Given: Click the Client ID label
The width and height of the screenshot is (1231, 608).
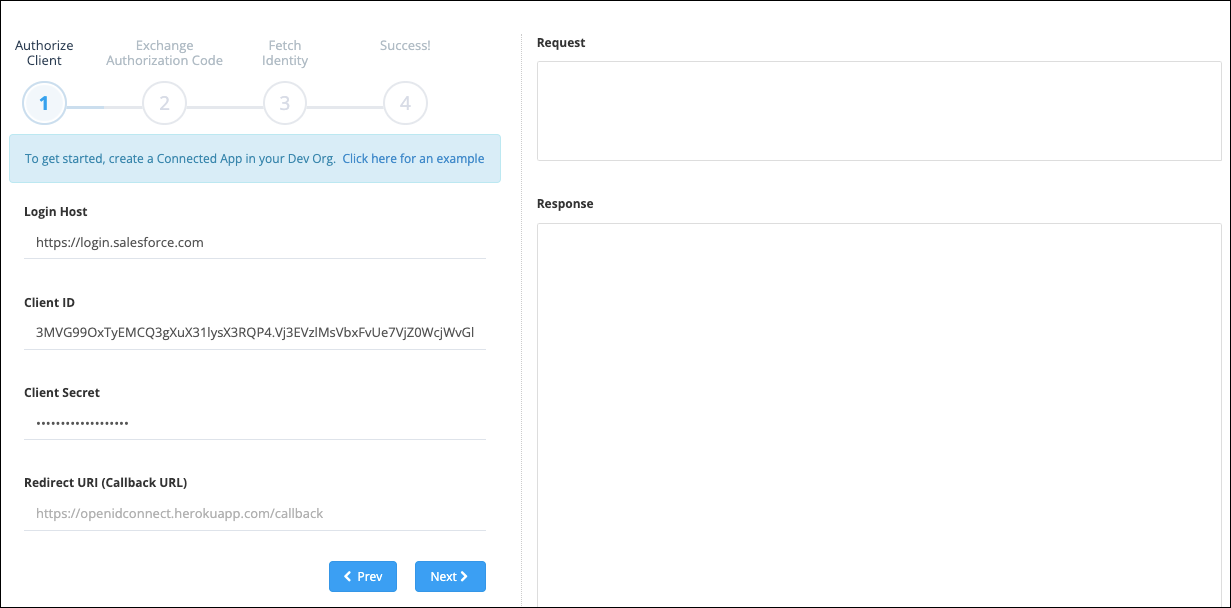Looking at the screenshot, I should click(49, 302).
